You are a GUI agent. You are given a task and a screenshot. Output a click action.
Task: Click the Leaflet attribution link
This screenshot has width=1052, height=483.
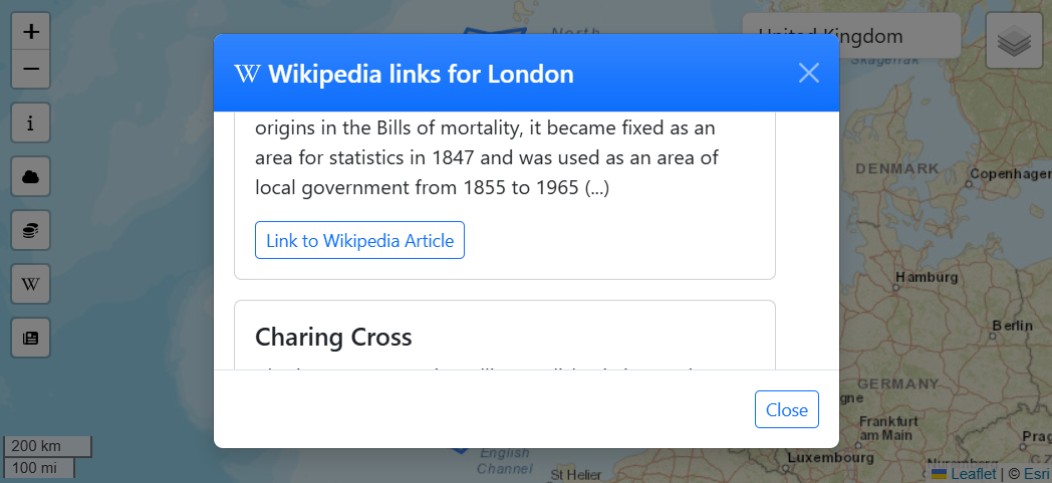[972, 474]
